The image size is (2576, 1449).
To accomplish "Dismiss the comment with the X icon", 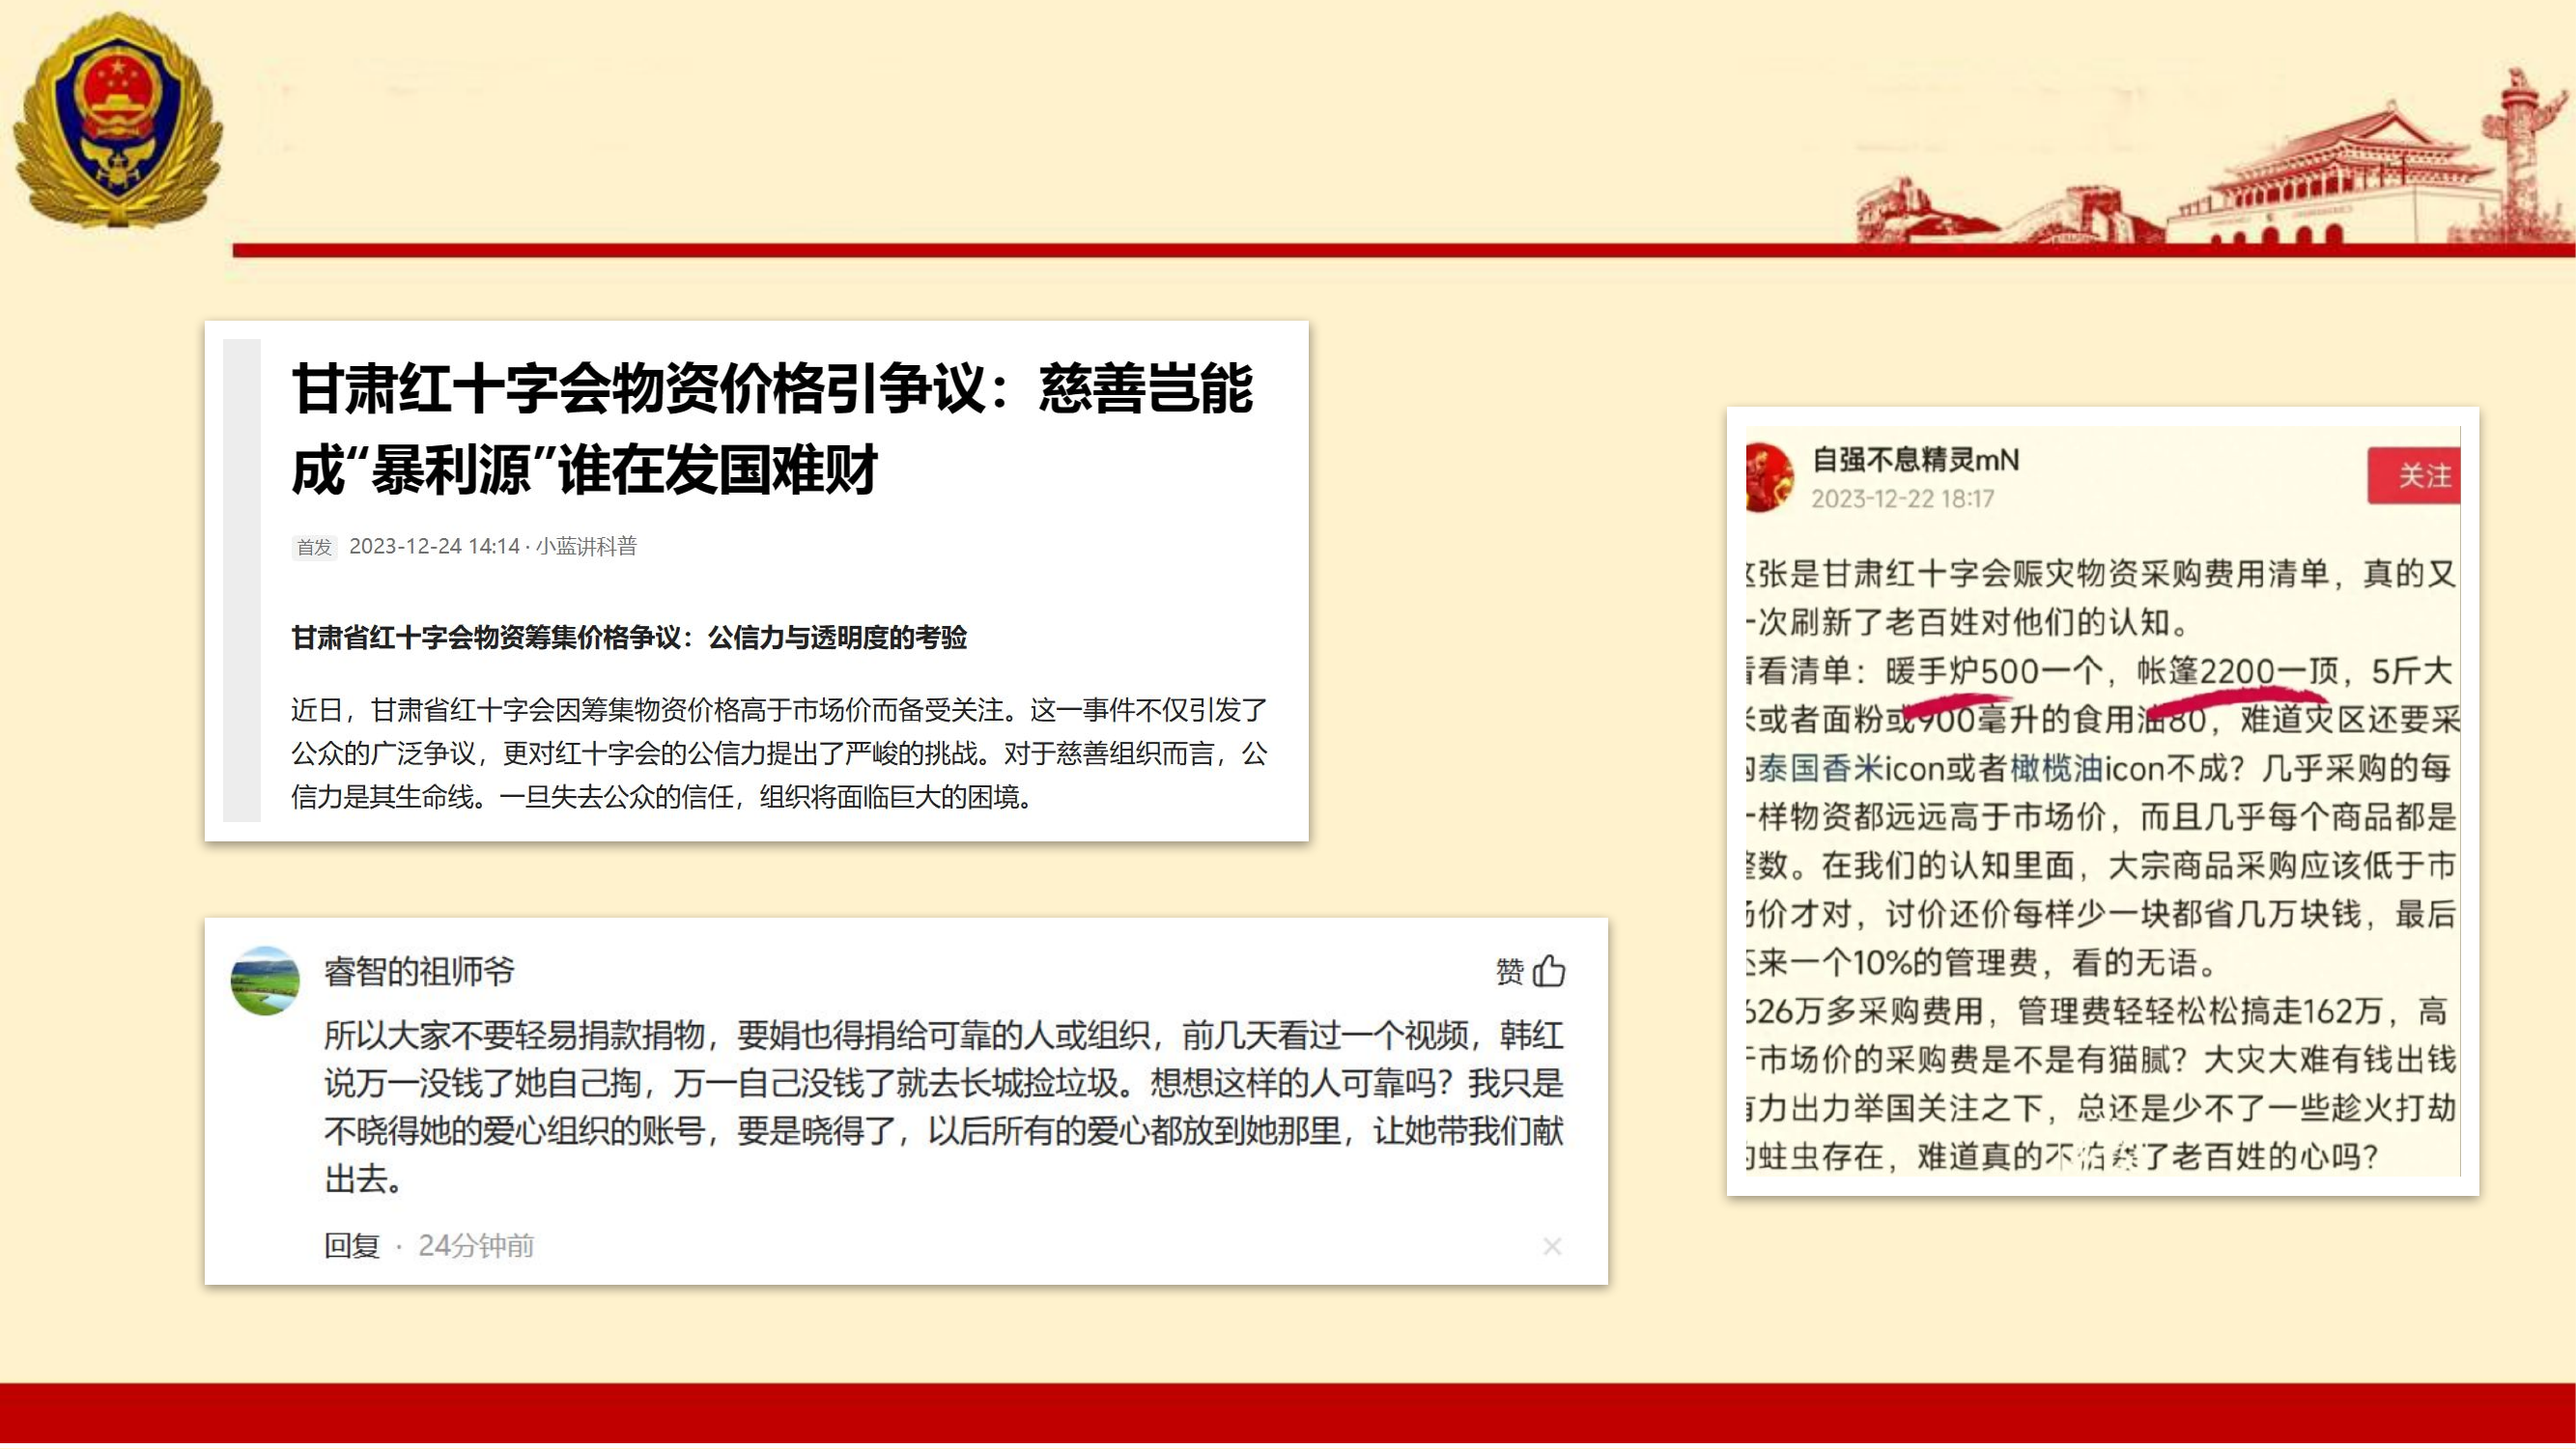I will click(1551, 1246).
